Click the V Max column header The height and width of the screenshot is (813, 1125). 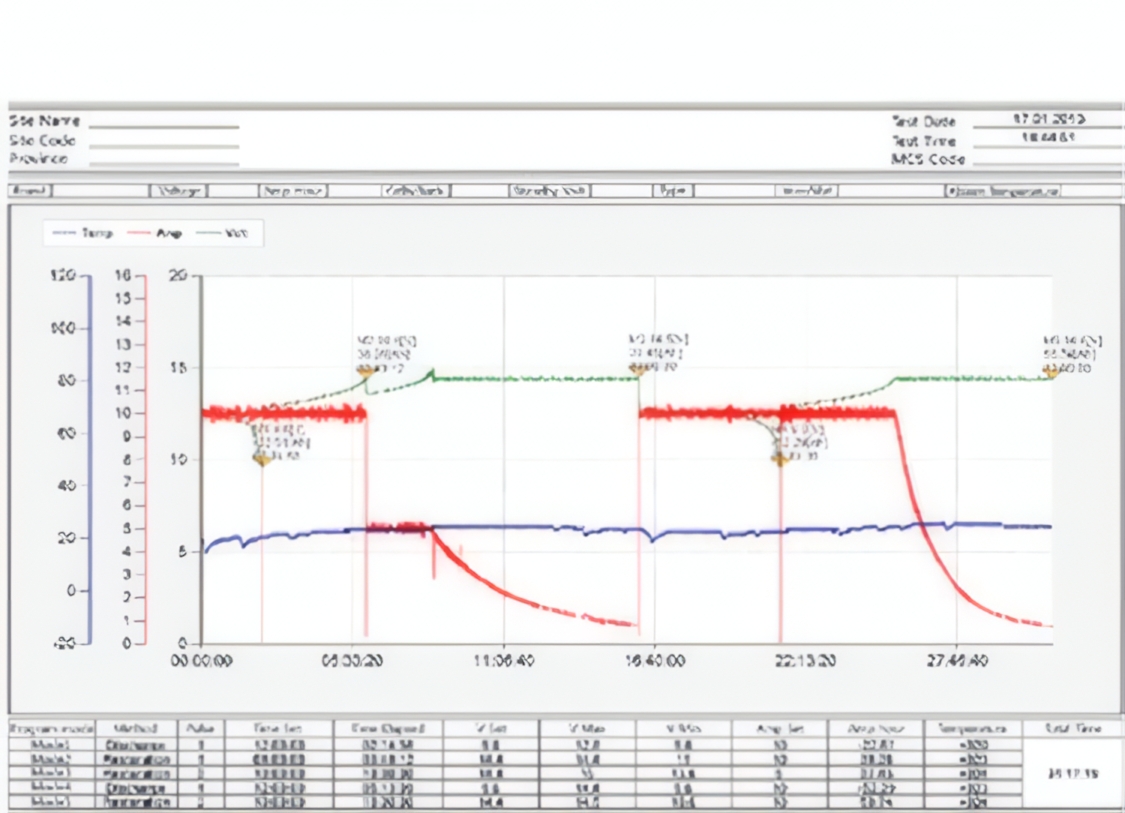coord(586,729)
